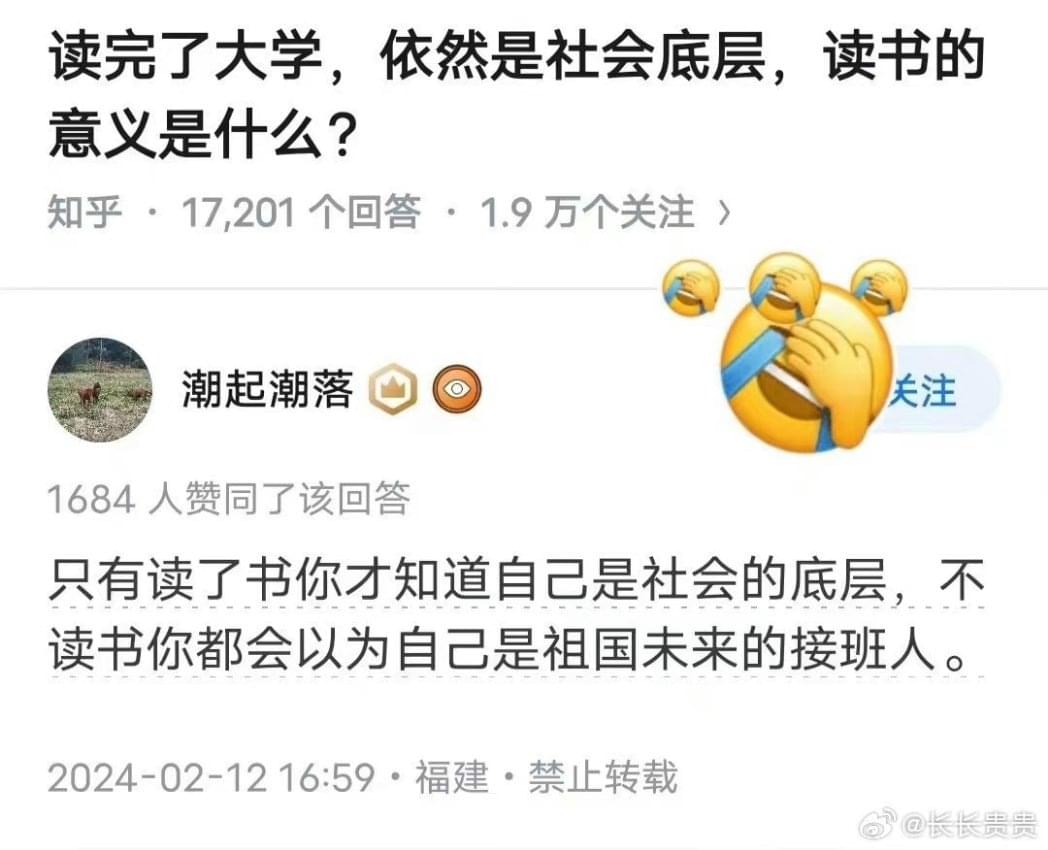
Task: Select the answer line ending 接班人
Action: (508, 649)
